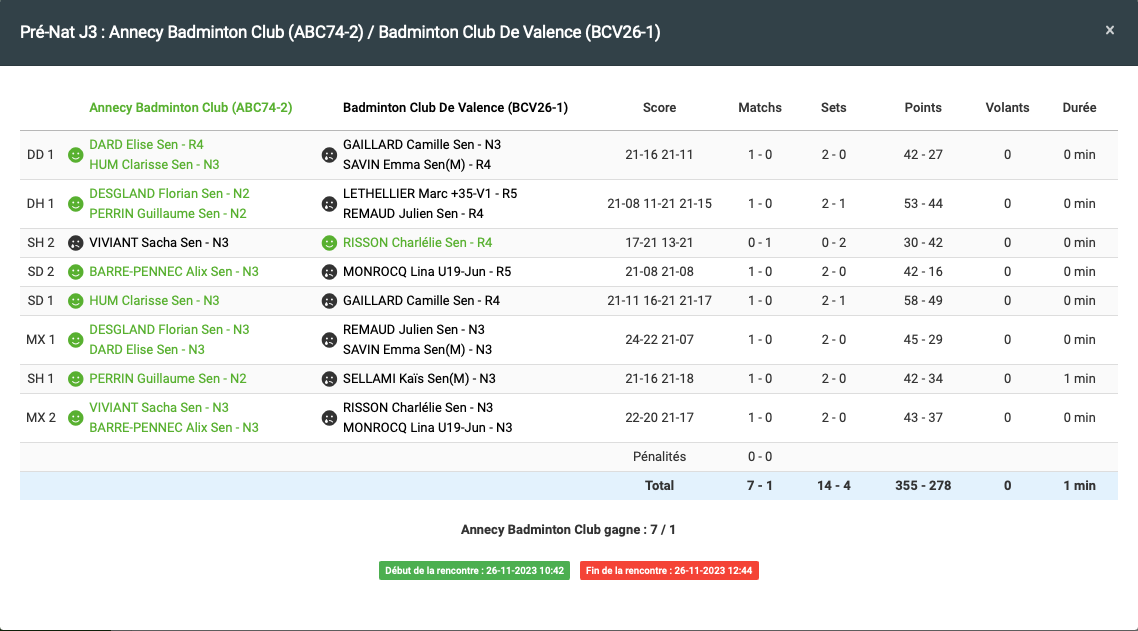
Task: Select DESGLAND Florian Sen - N3 in MX 1
Action: [169, 330]
